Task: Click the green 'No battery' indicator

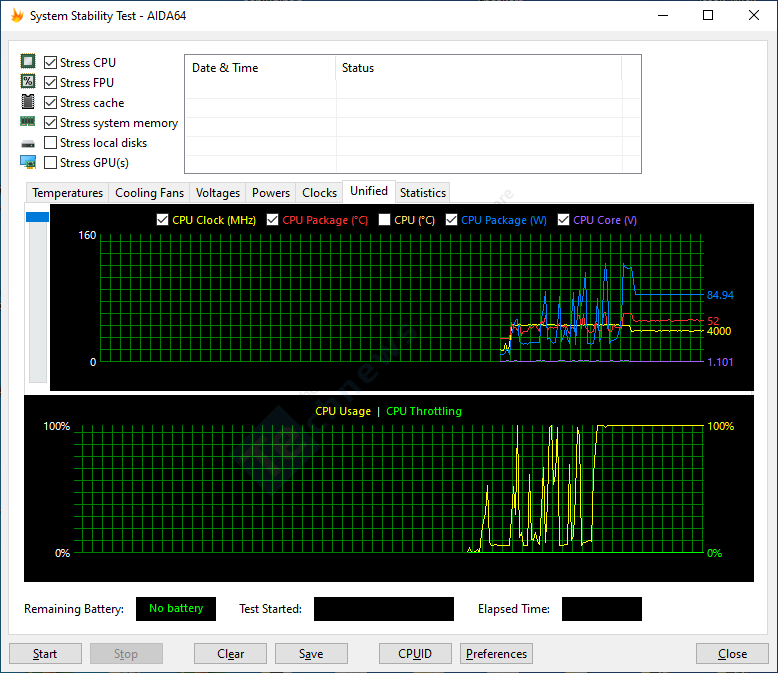Action: [176, 608]
